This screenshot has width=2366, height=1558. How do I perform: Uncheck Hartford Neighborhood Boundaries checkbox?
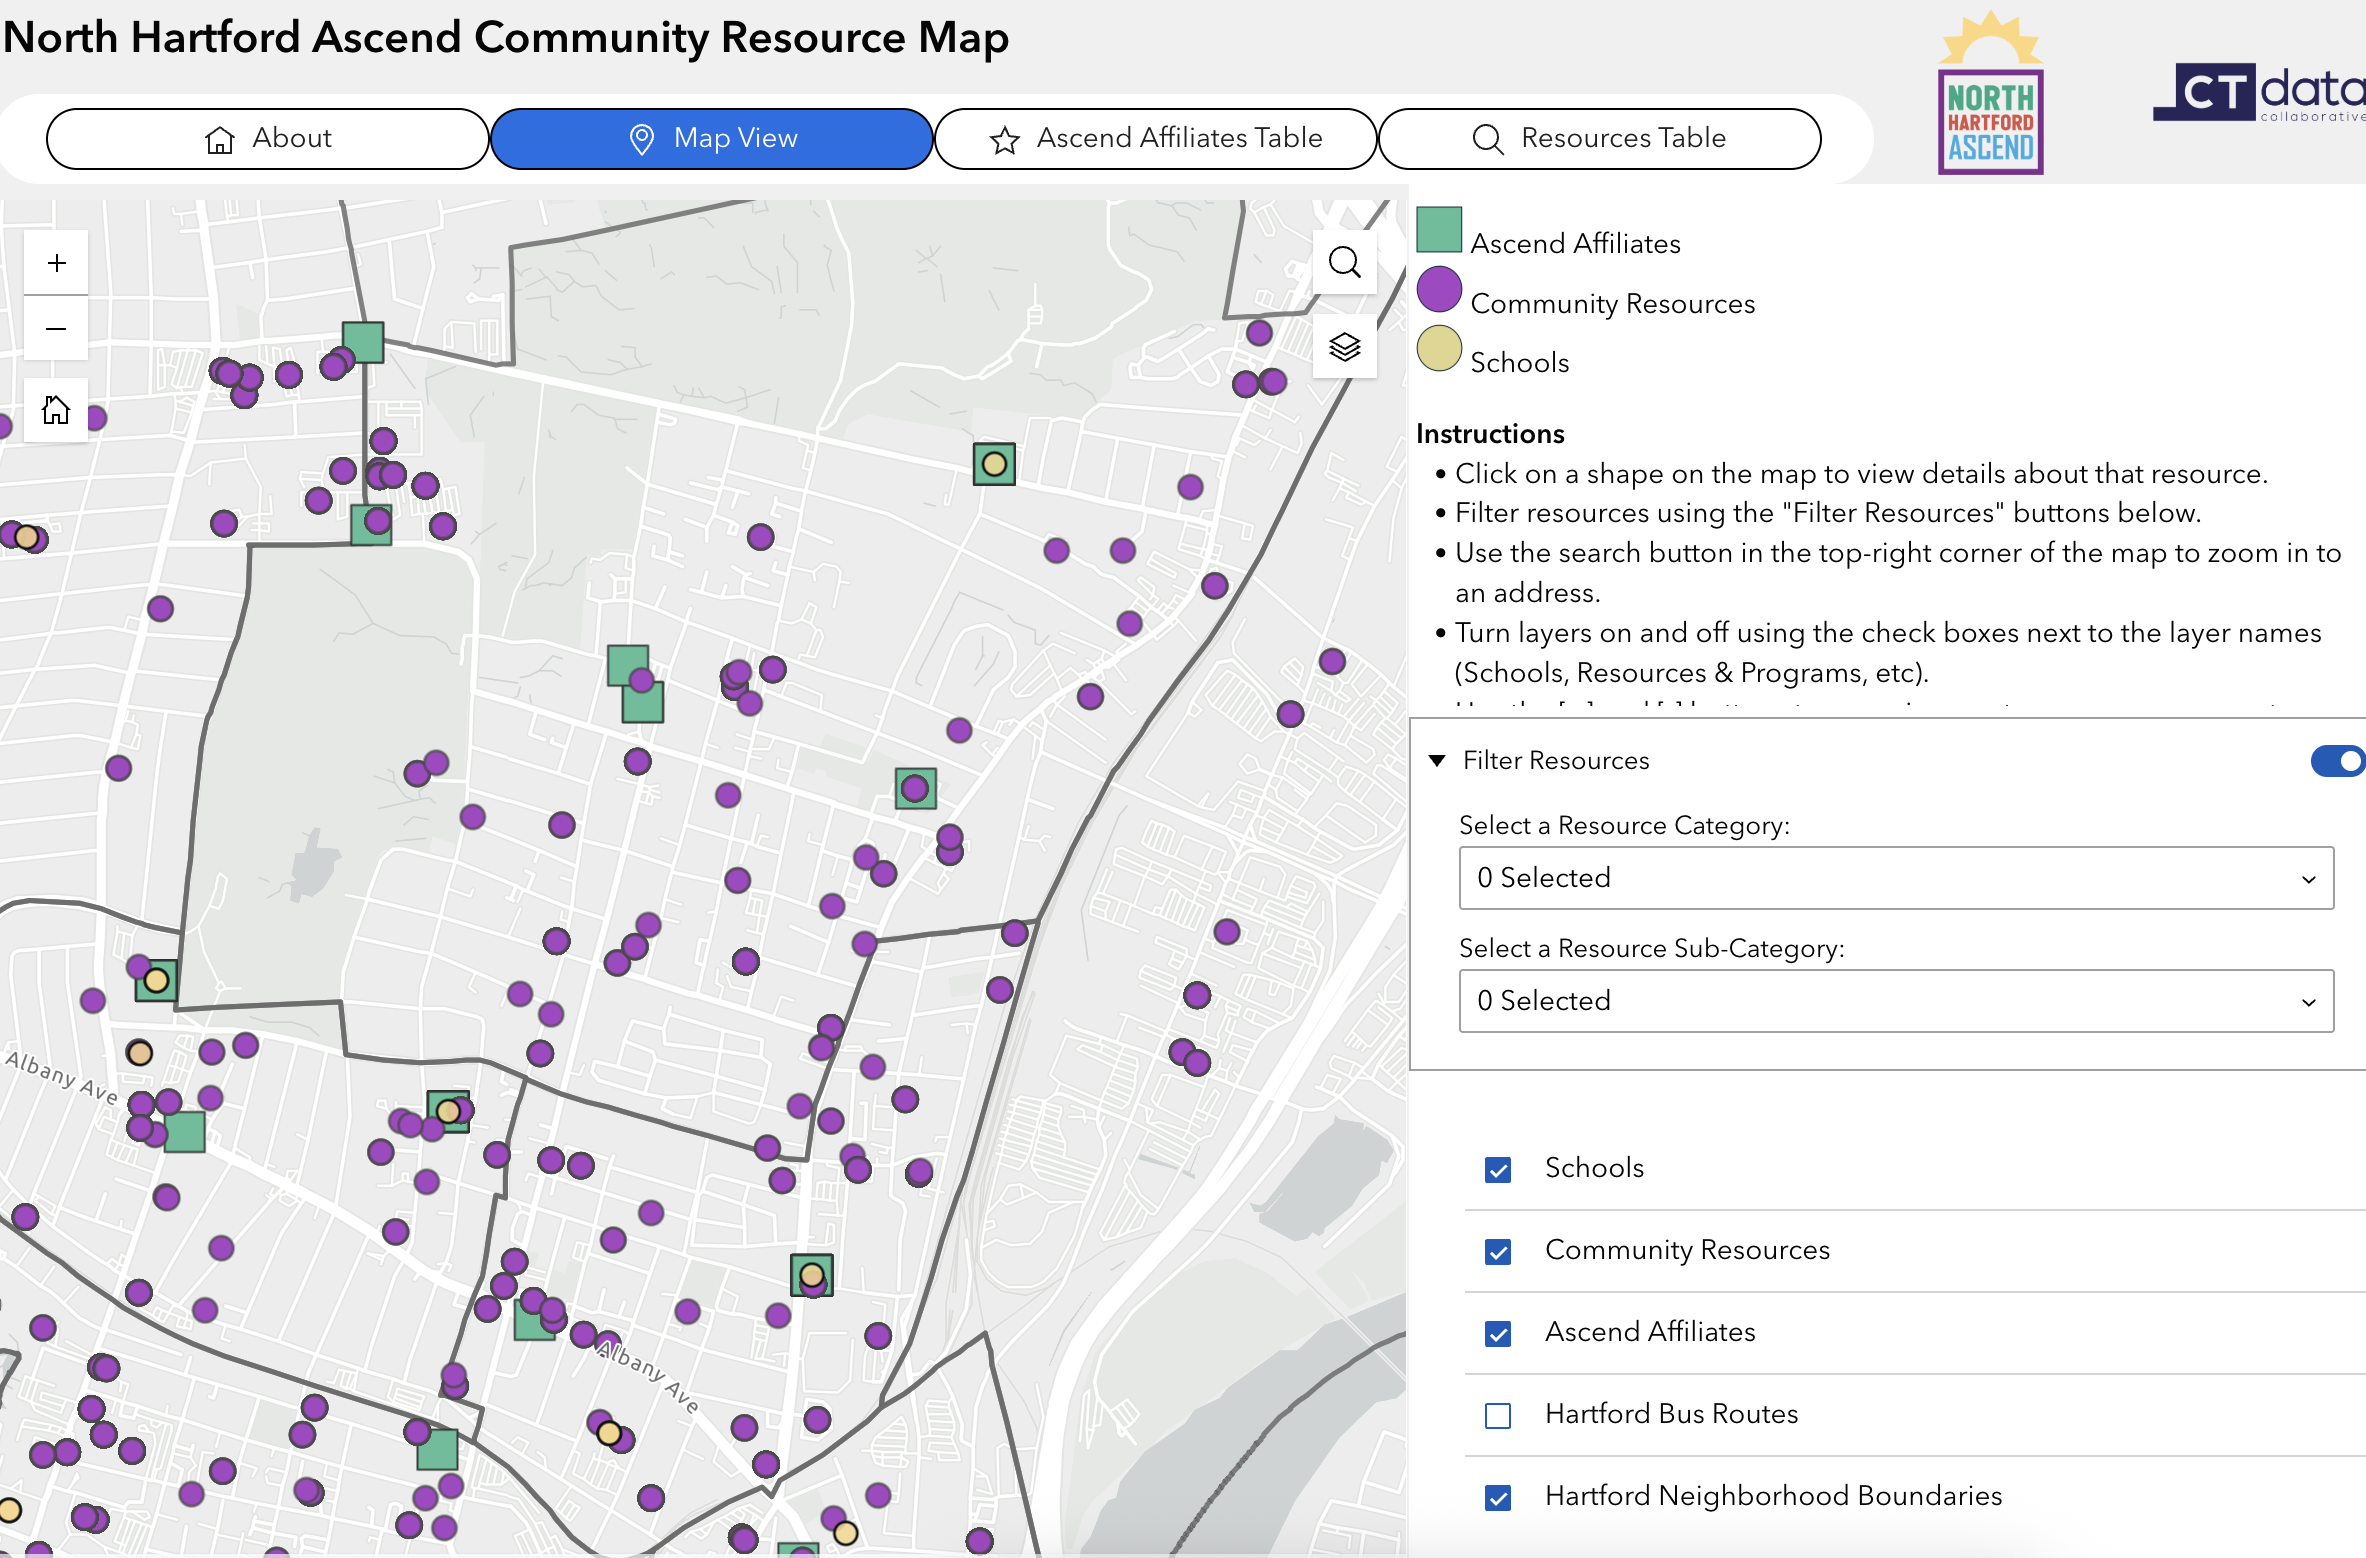pos(1497,1497)
